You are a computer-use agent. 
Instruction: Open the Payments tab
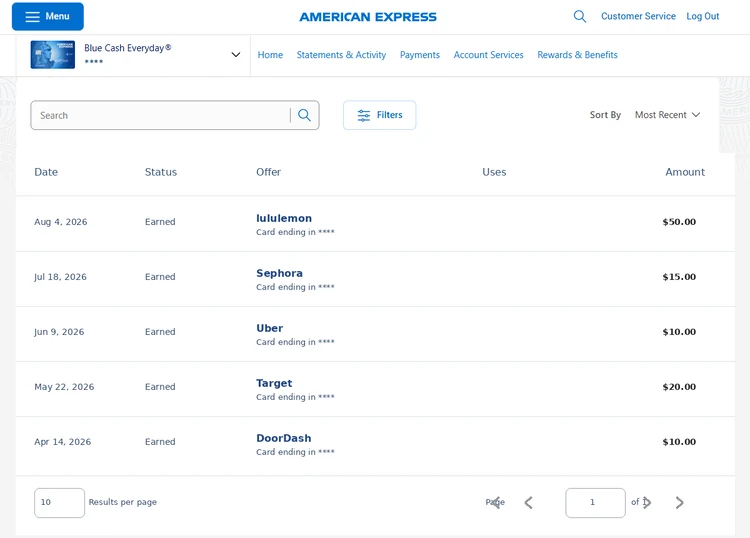coord(419,55)
